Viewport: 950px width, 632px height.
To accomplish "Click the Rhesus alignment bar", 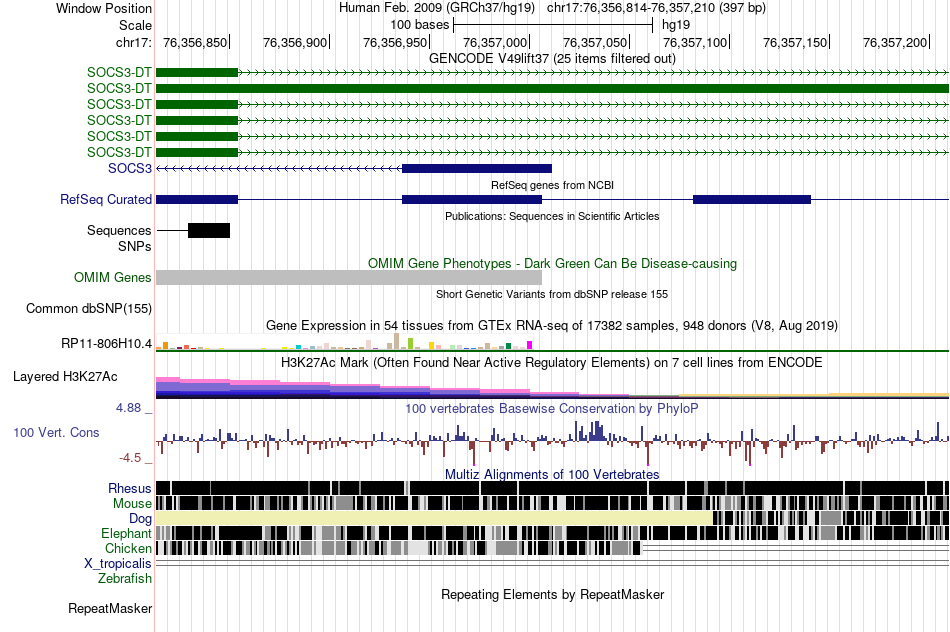I will coord(553,488).
